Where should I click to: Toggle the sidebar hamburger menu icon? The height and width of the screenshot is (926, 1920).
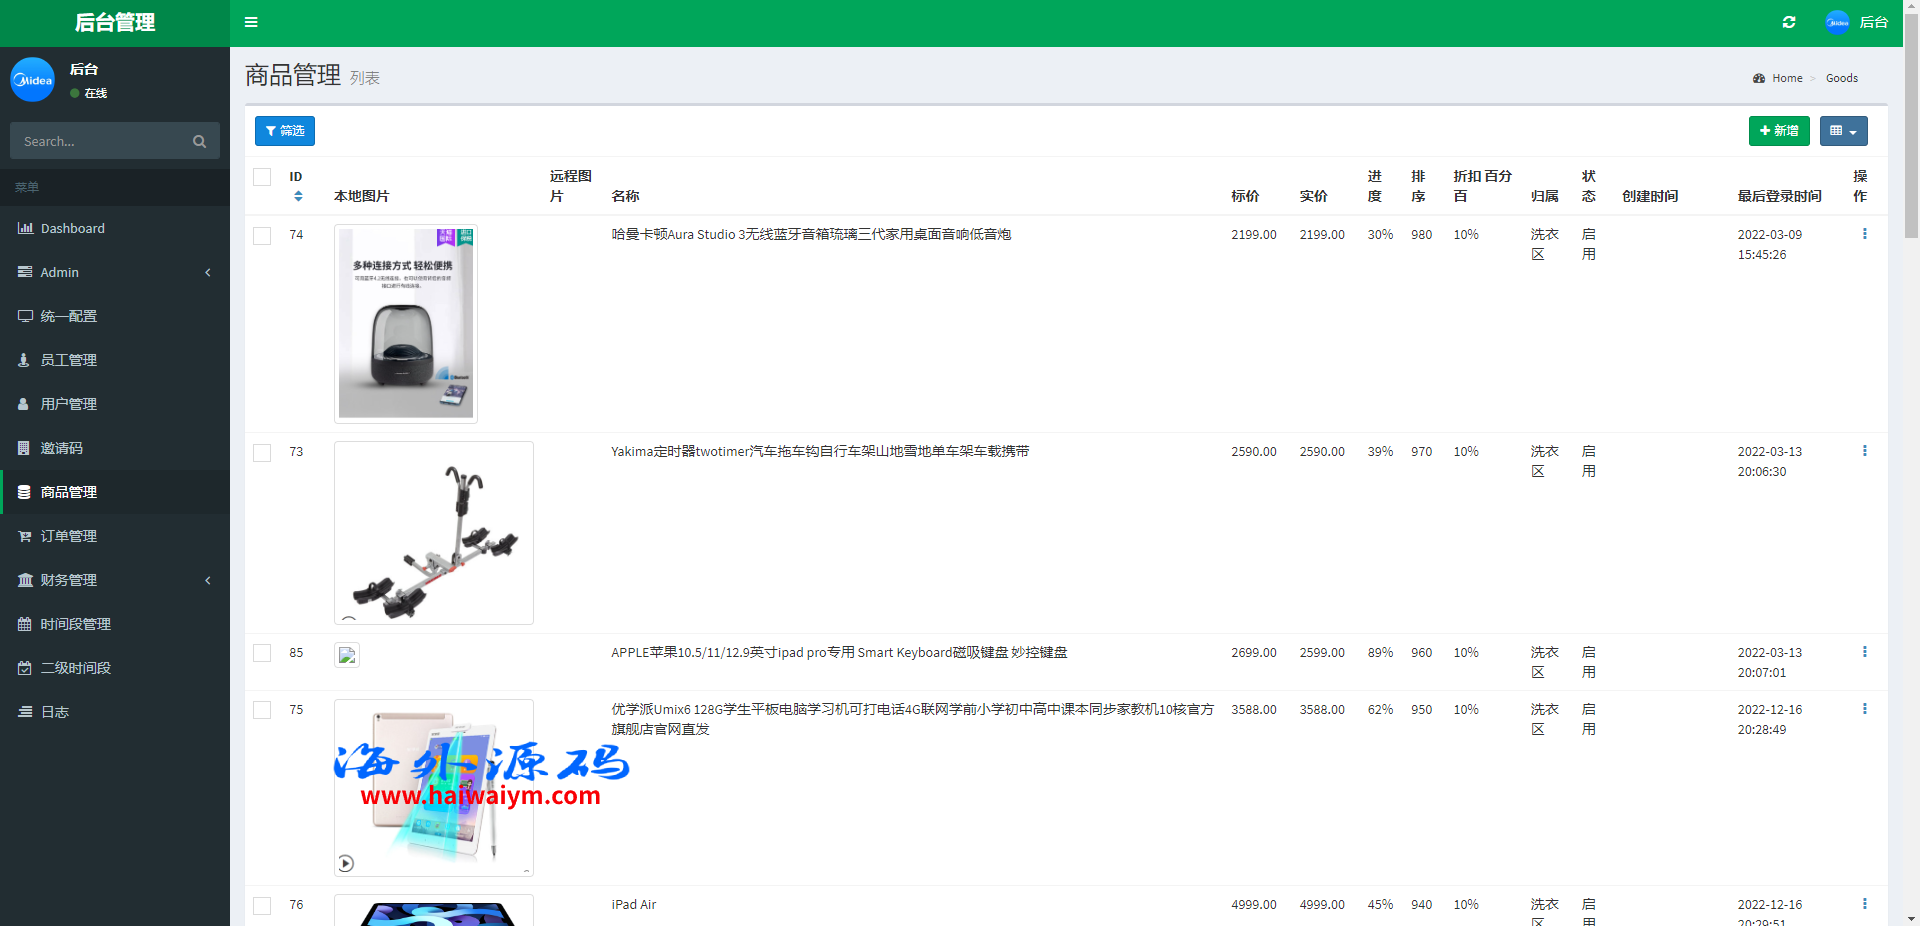[251, 22]
